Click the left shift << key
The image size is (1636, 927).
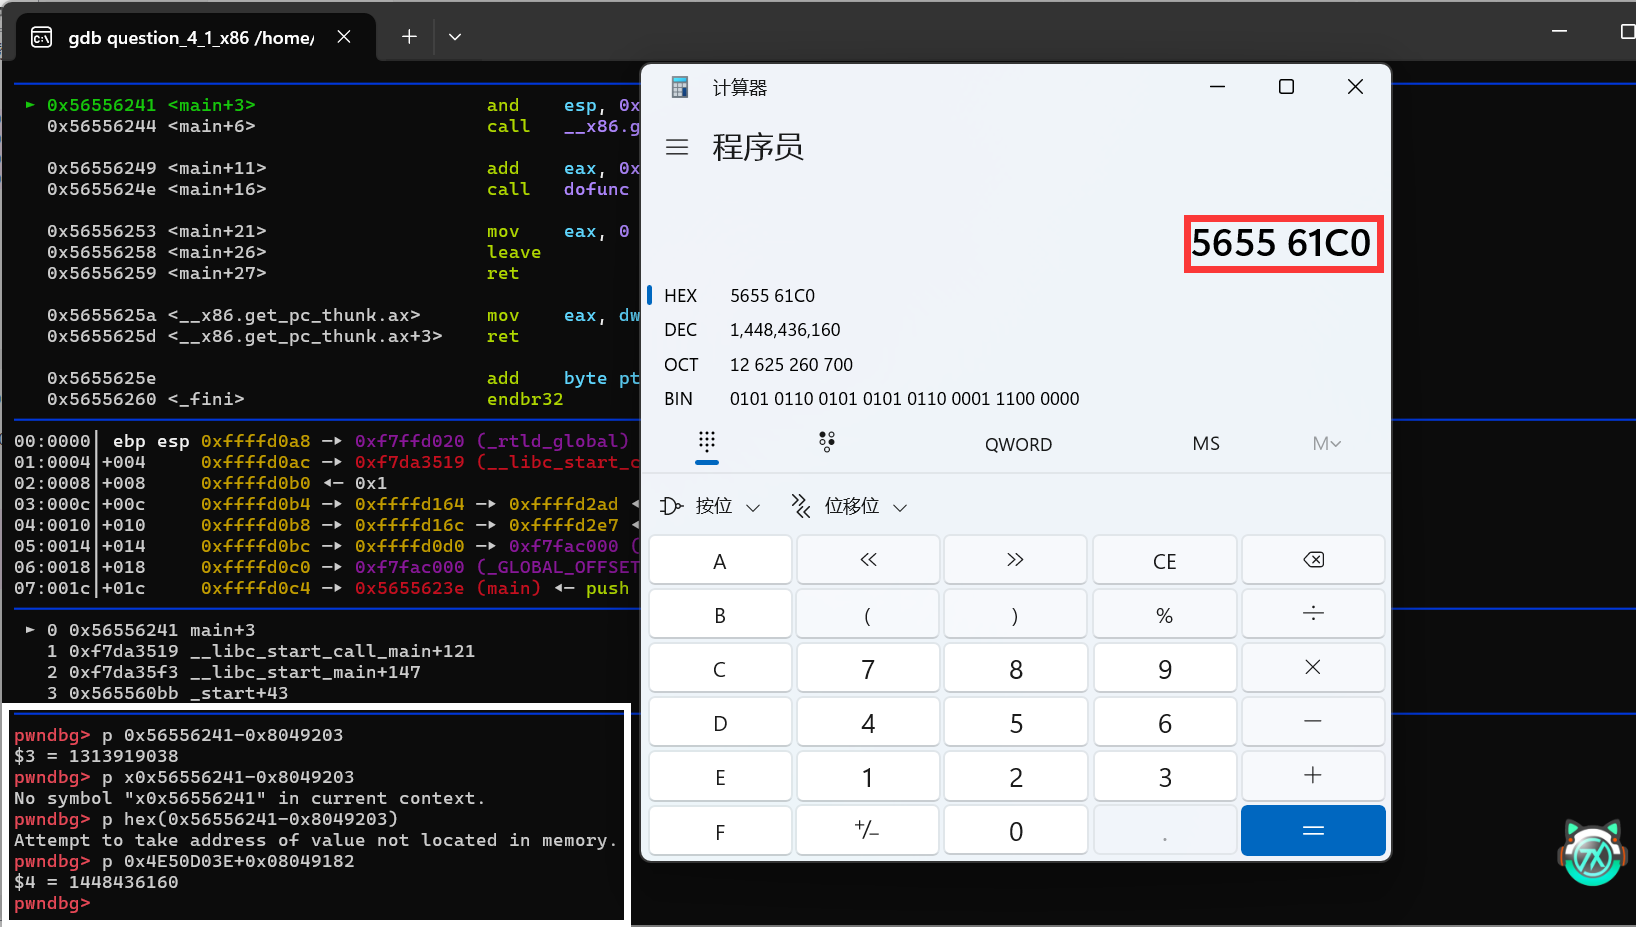point(868,560)
